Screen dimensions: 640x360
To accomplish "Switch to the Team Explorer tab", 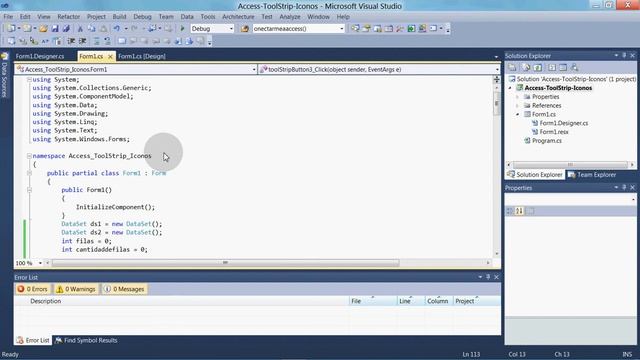I will click(x=592, y=175).
